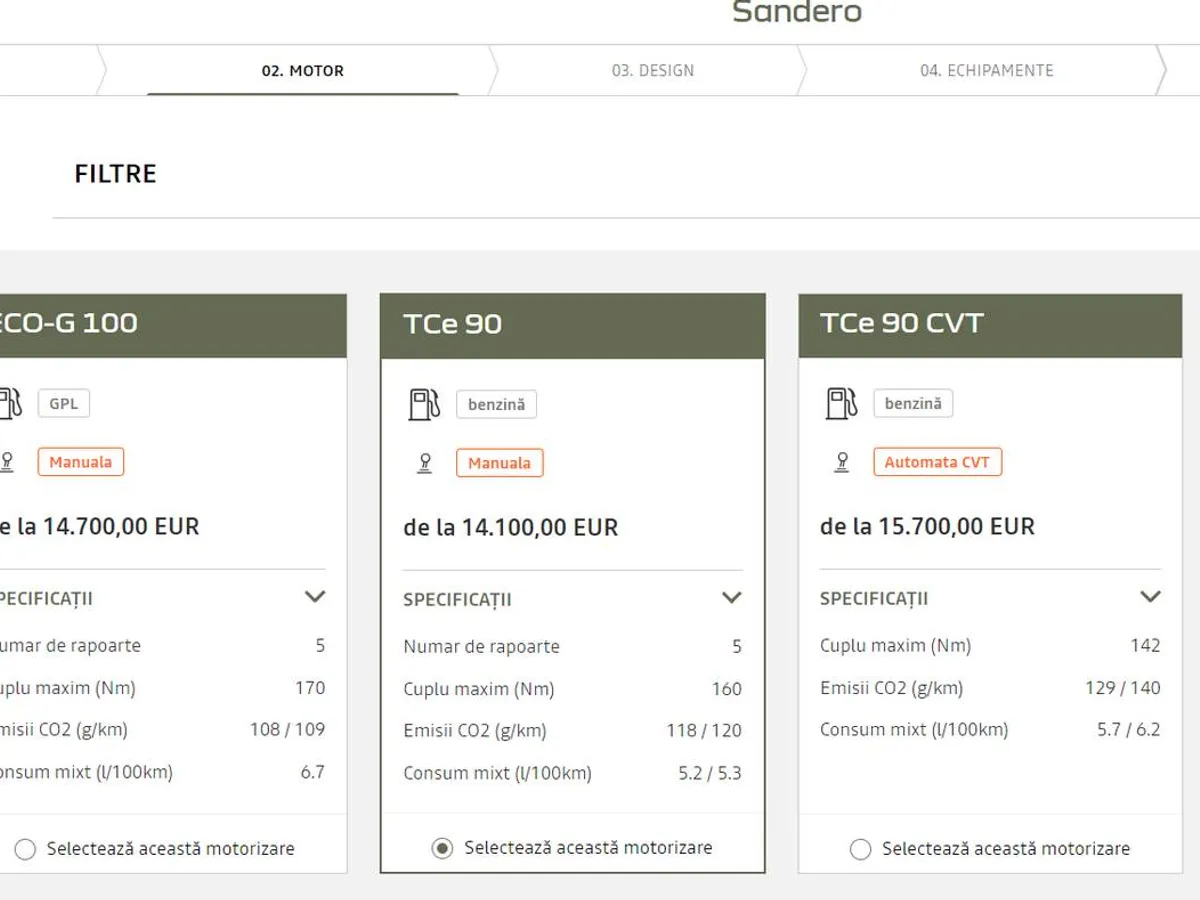Click the Manuala tag in TCe 90 card
The height and width of the screenshot is (900, 1200).
[x=499, y=463]
